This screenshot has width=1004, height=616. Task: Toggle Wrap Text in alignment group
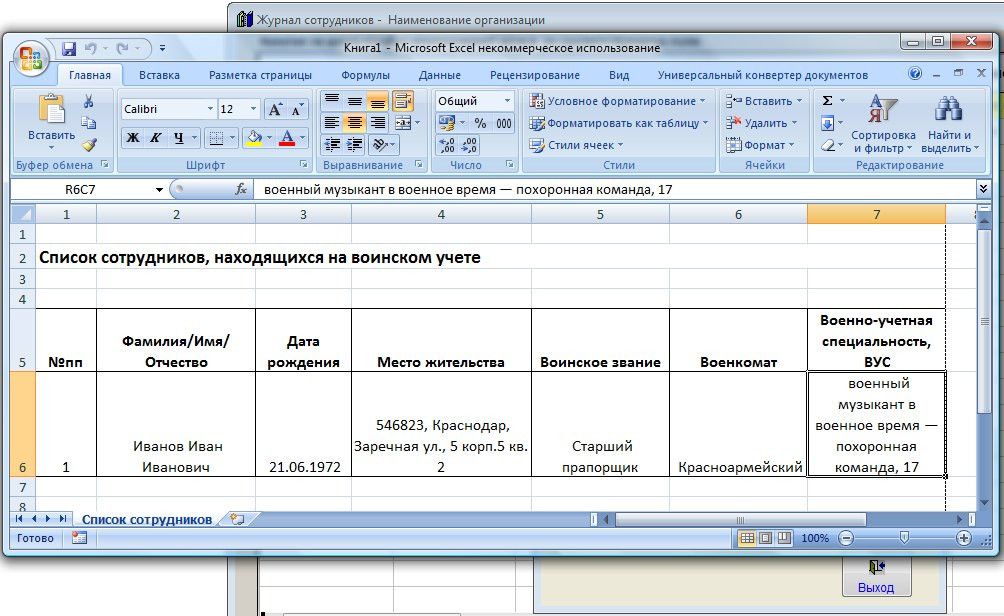402,100
